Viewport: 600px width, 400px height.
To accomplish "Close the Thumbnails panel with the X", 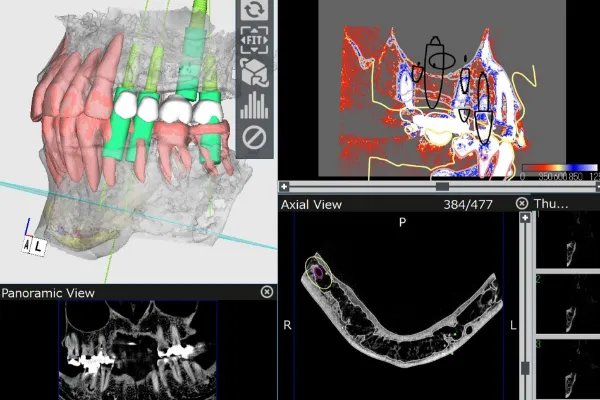I will tap(522, 203).
